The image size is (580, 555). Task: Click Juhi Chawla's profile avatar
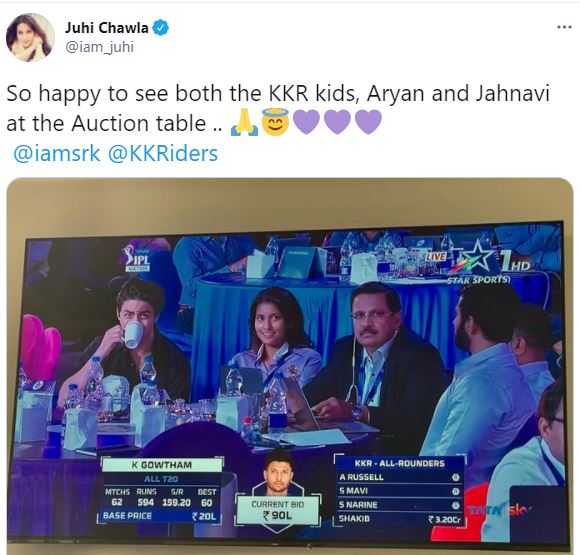point(30,37)
